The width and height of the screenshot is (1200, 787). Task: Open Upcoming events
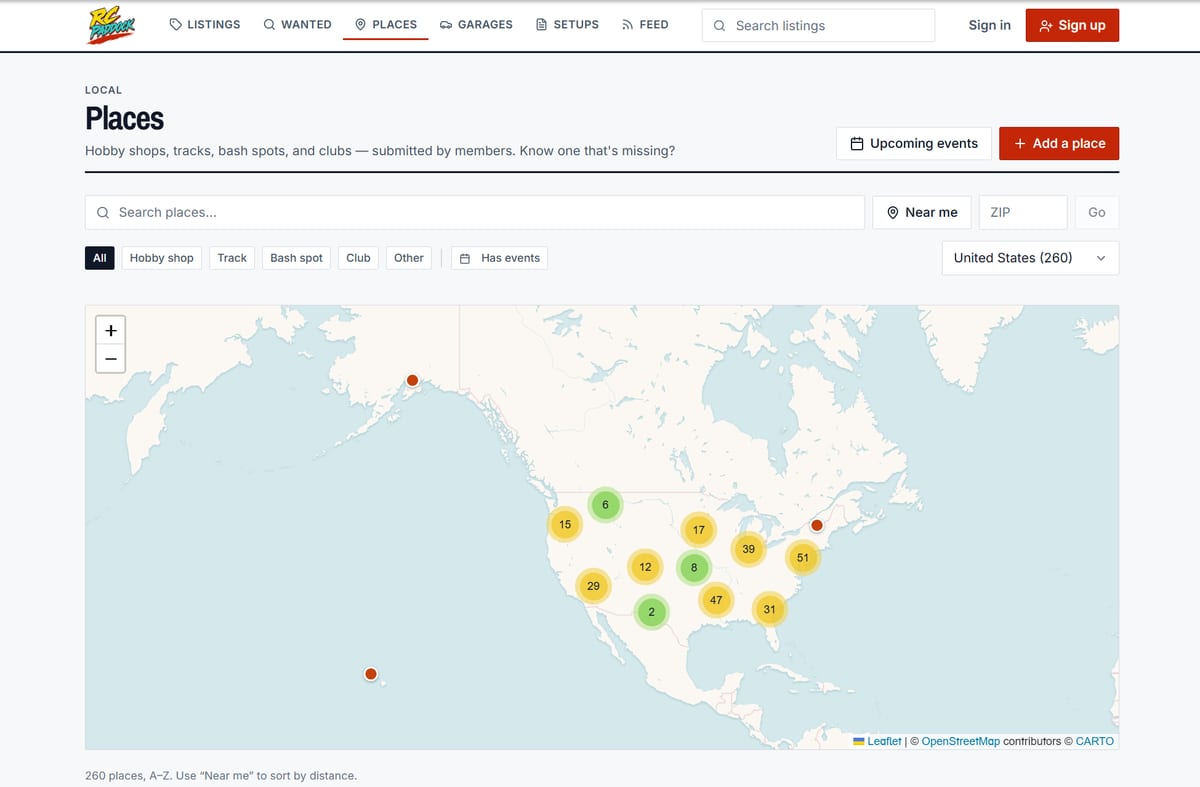click(913, 143)
